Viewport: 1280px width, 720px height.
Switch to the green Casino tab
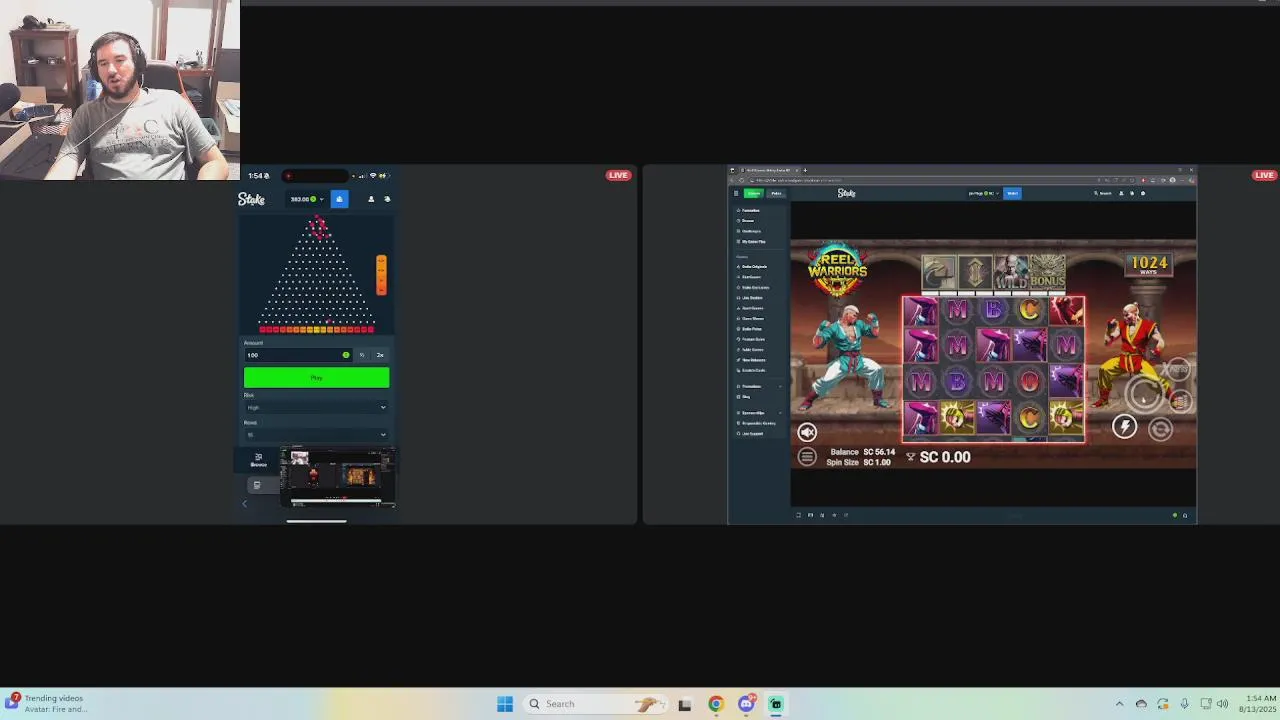754,193
